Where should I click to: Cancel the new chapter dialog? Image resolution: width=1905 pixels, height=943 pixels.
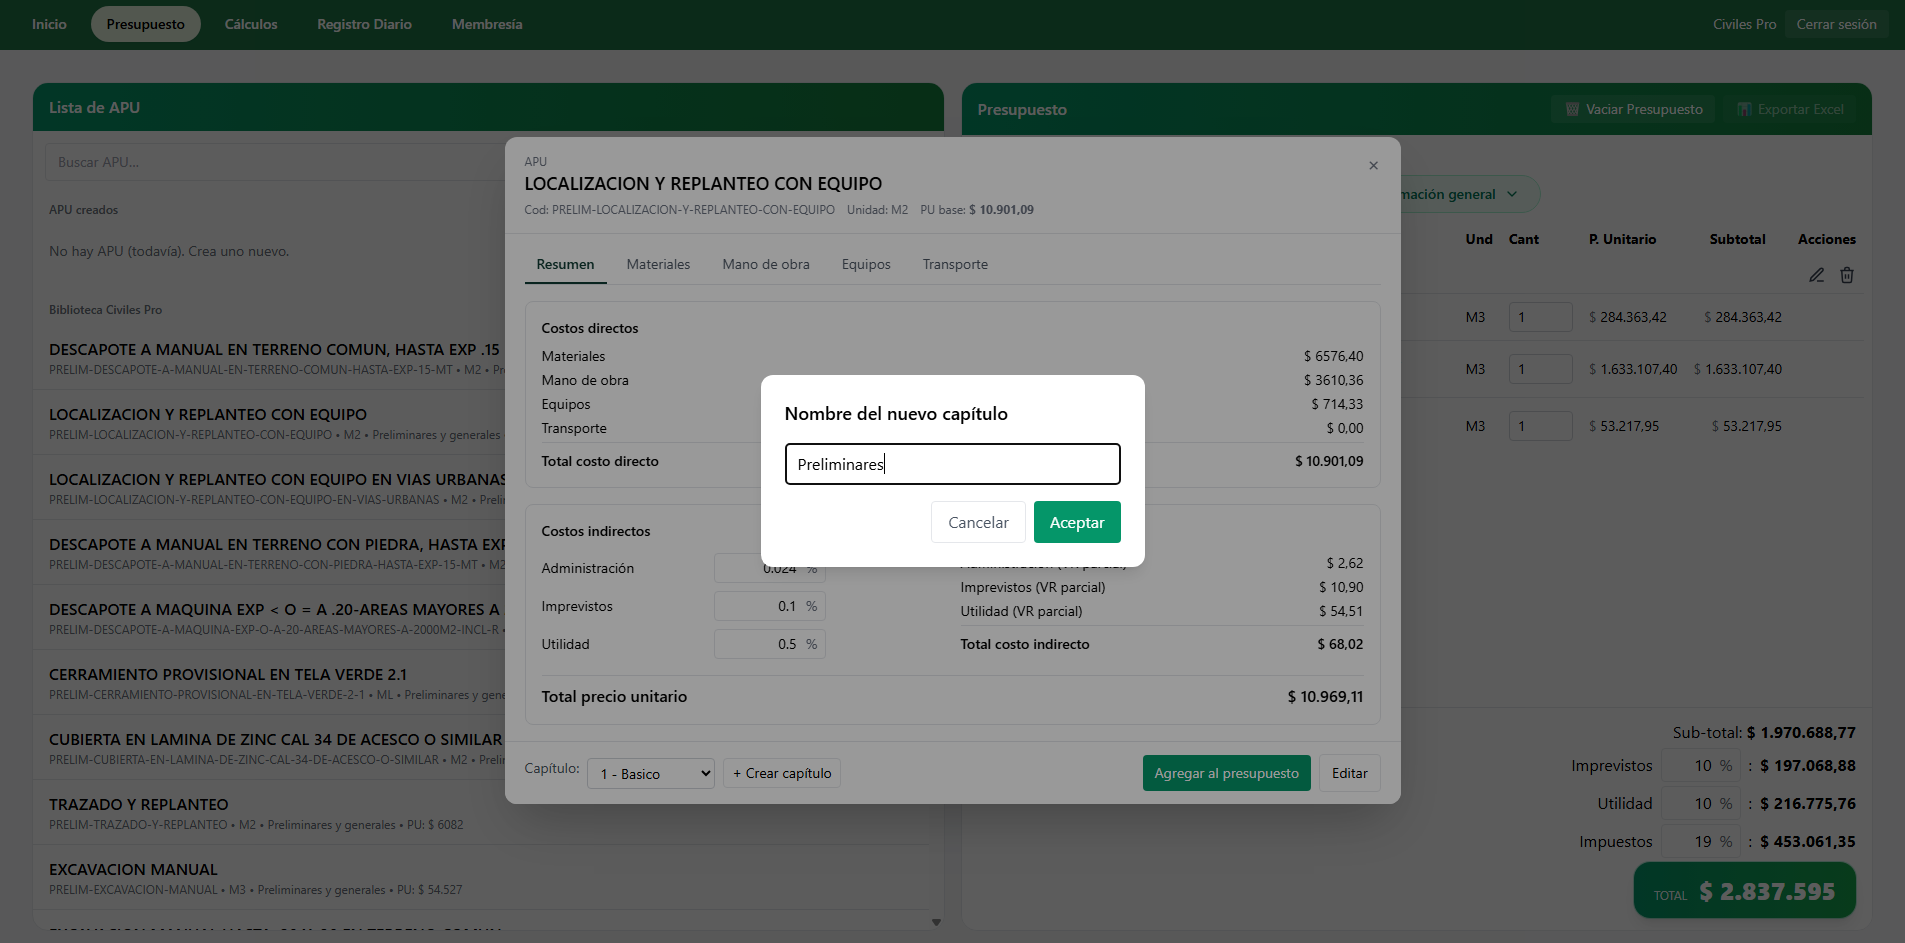[x=978, y=522]
